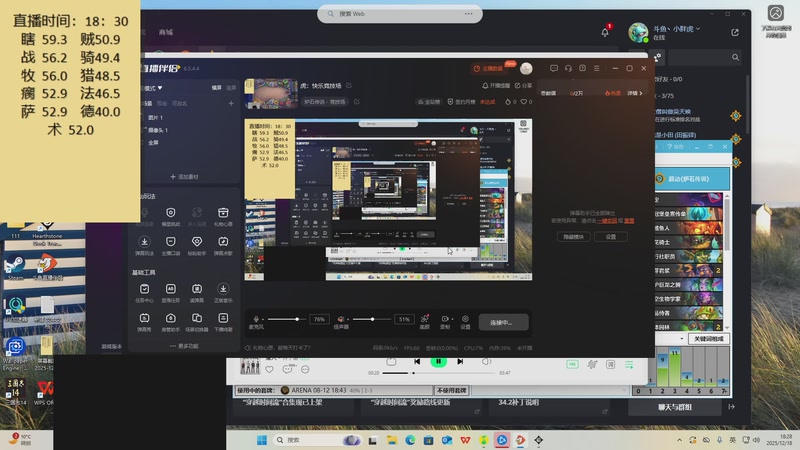Expand 更多功能 in tools panel
800x450 pixels.
pos(184,346)
